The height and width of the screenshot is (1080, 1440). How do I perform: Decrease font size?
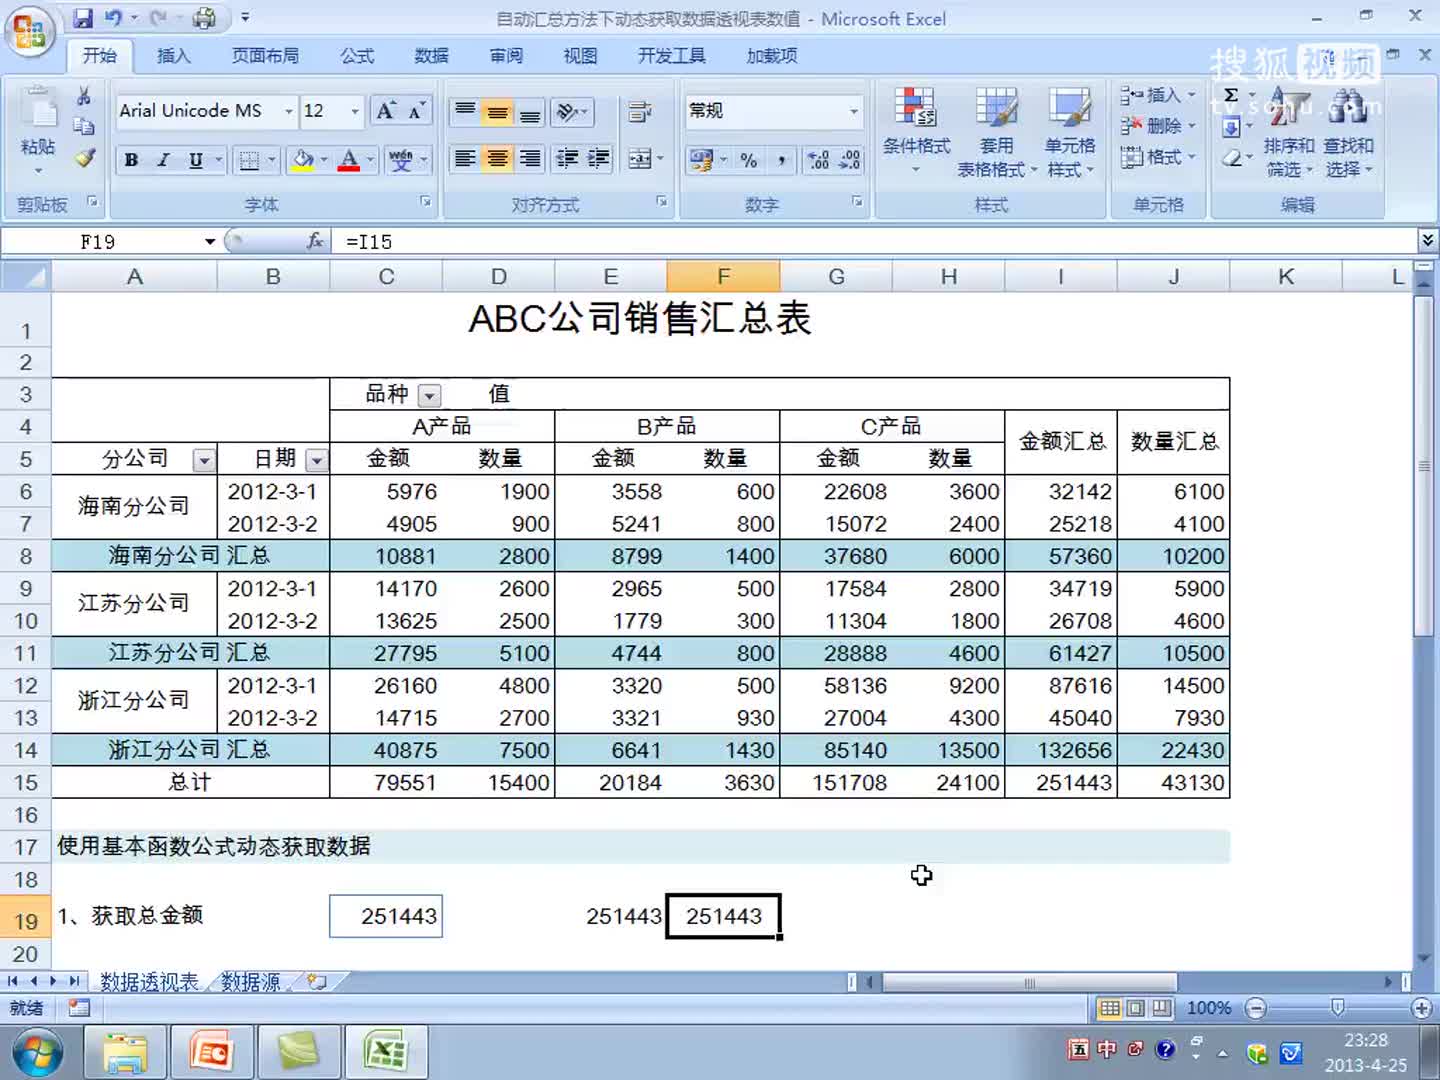415,111
